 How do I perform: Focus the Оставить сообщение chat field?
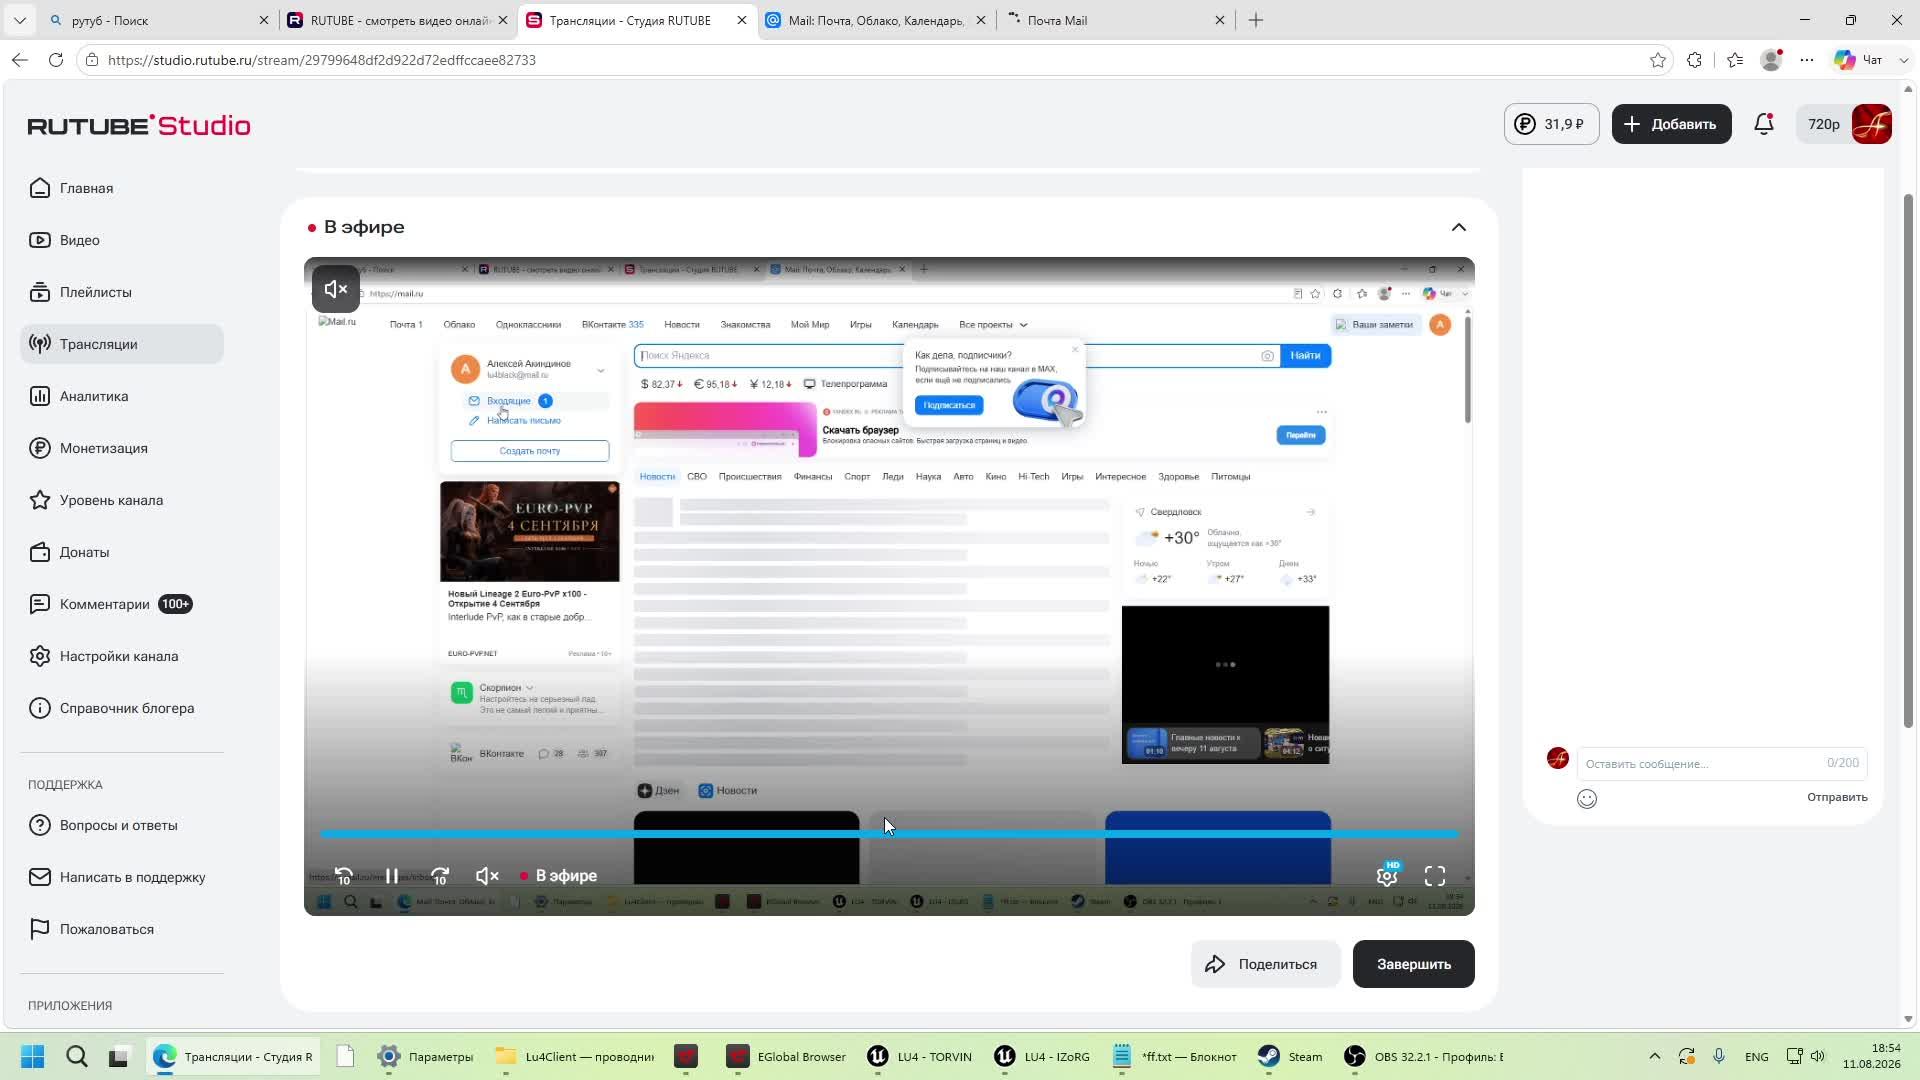coord(1722,763)
